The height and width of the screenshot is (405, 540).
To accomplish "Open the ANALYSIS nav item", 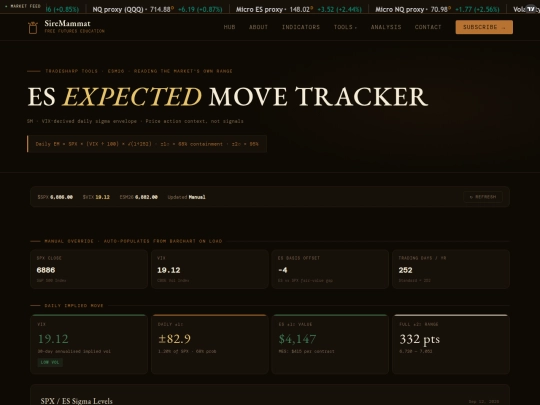I will pos(386,27).
